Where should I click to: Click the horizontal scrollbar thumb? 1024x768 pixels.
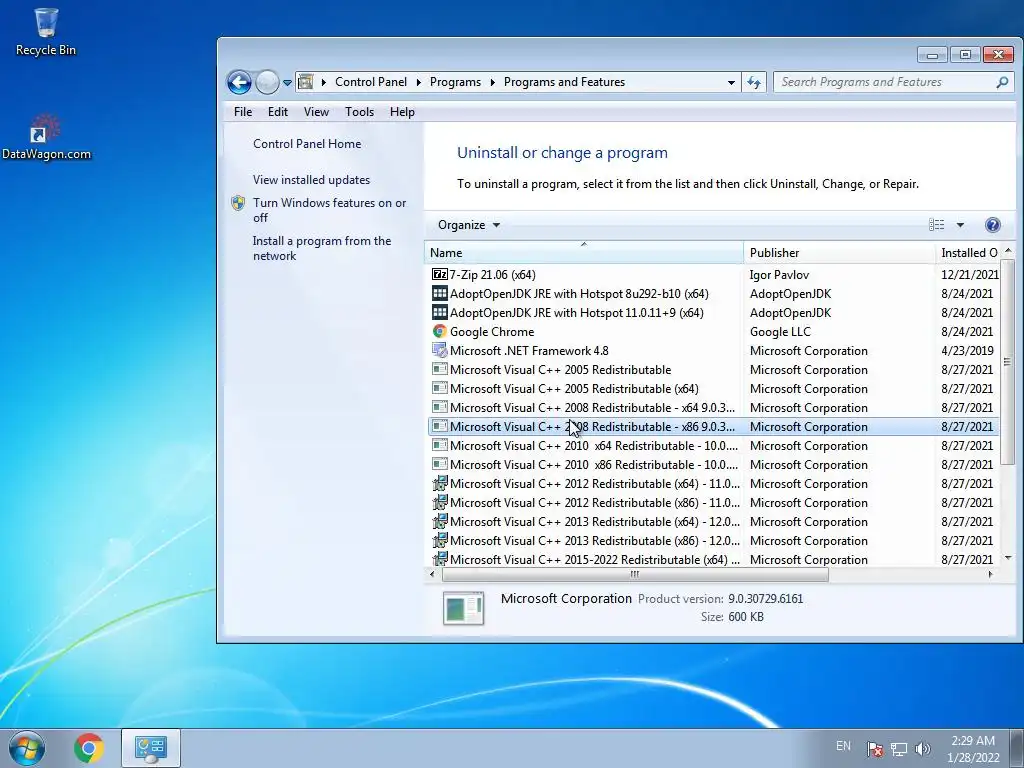635,575
